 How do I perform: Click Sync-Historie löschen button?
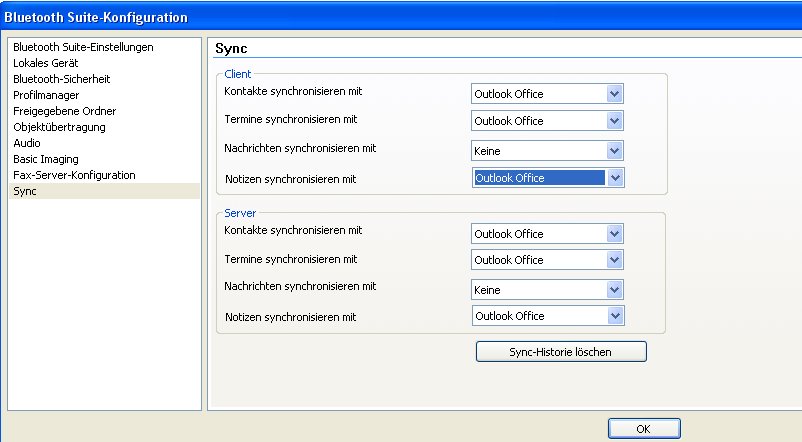click(x=561, y=351)
